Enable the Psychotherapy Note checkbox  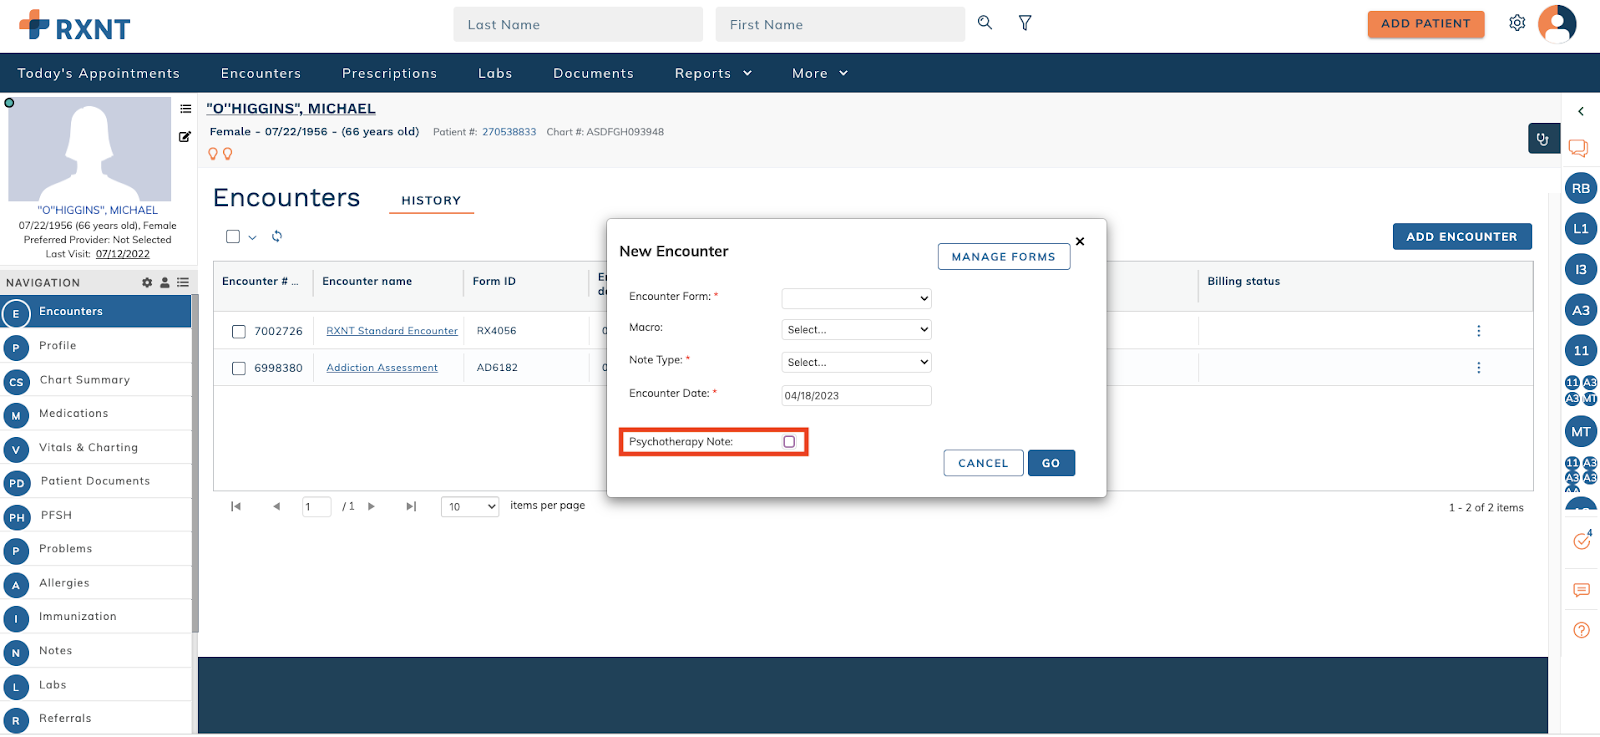click(x=789, y=442)
